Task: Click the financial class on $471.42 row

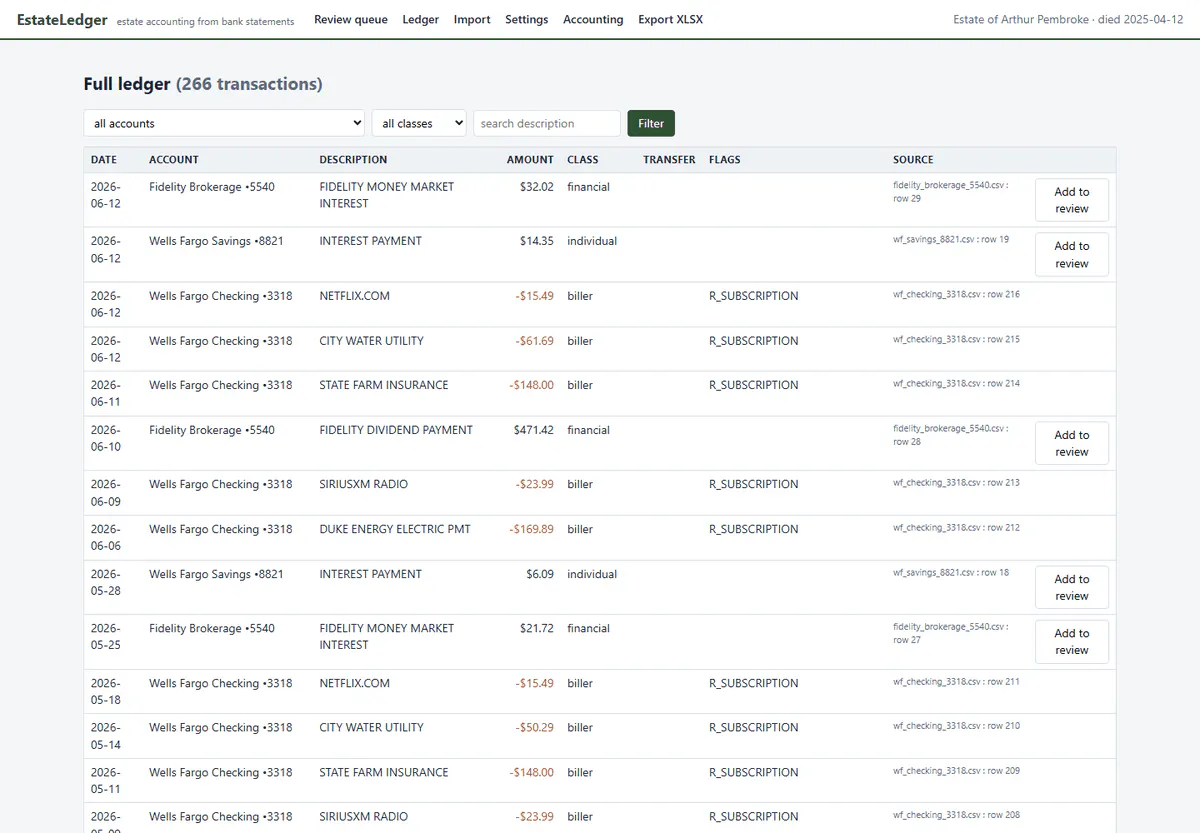Action: pos(588,430)
